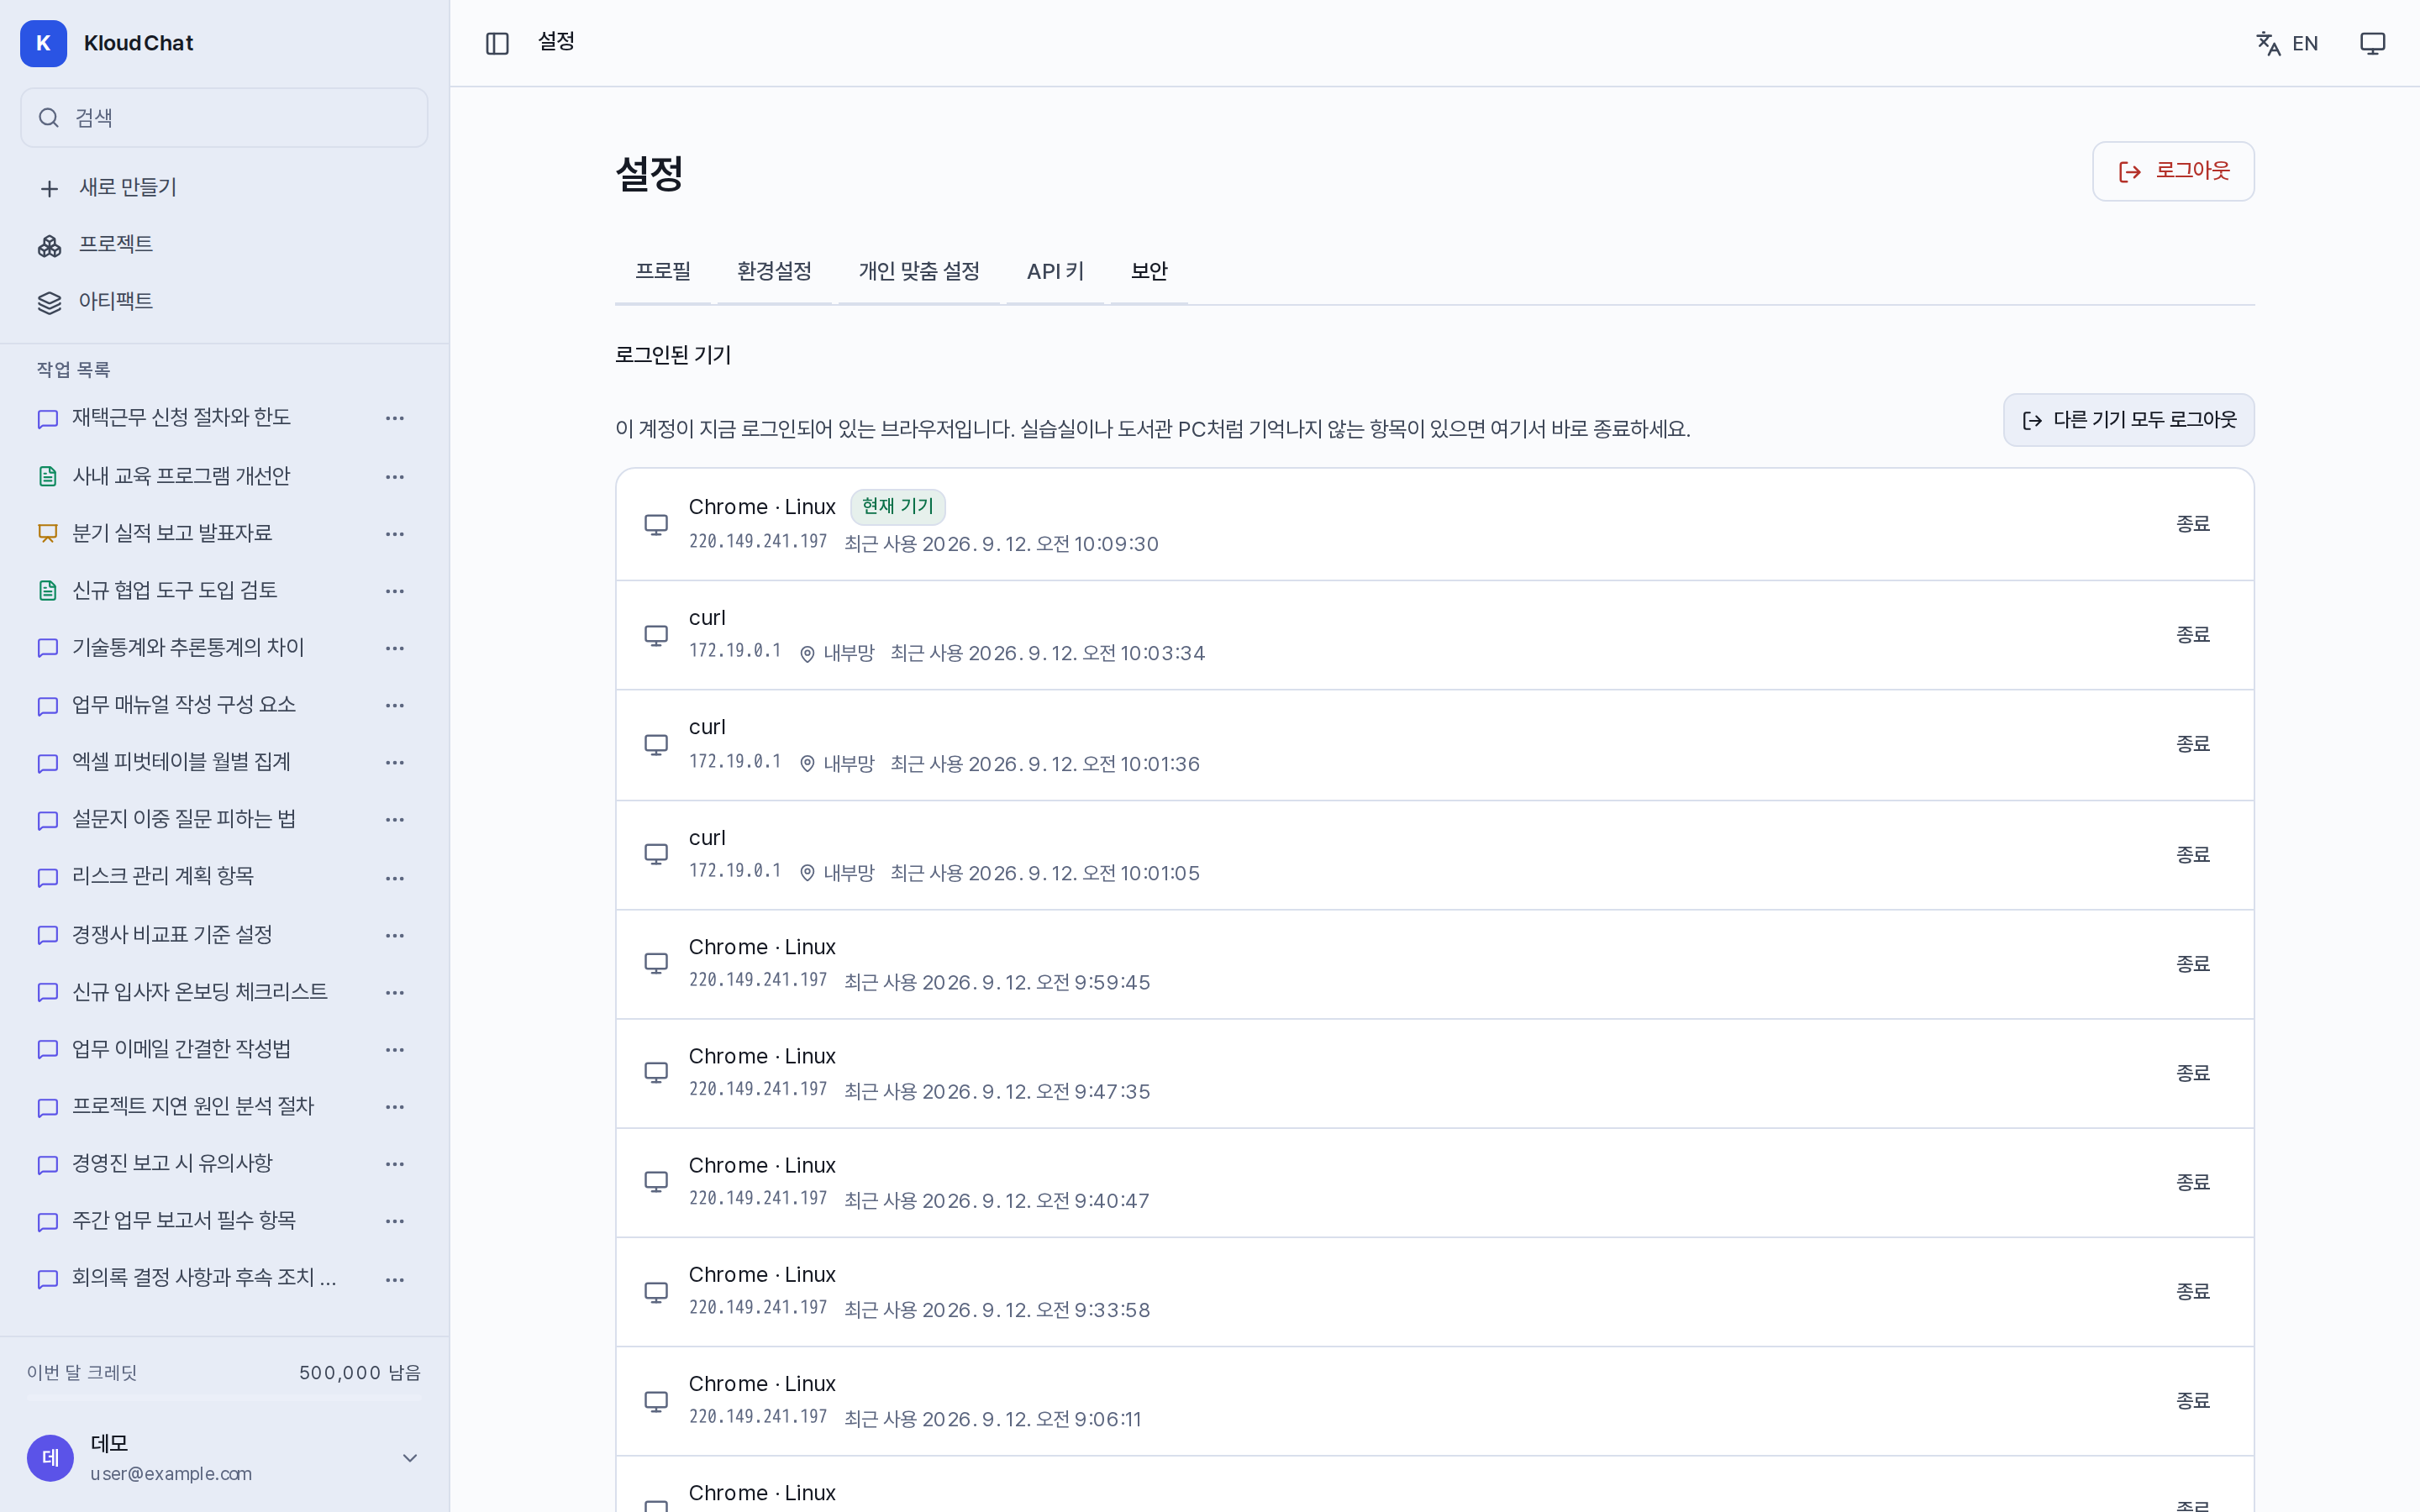The height and width of the screenshot is (1512, 2420).
Task: Open 기술통계와 추론통계의 차이 chat
Action: point(188,648)
